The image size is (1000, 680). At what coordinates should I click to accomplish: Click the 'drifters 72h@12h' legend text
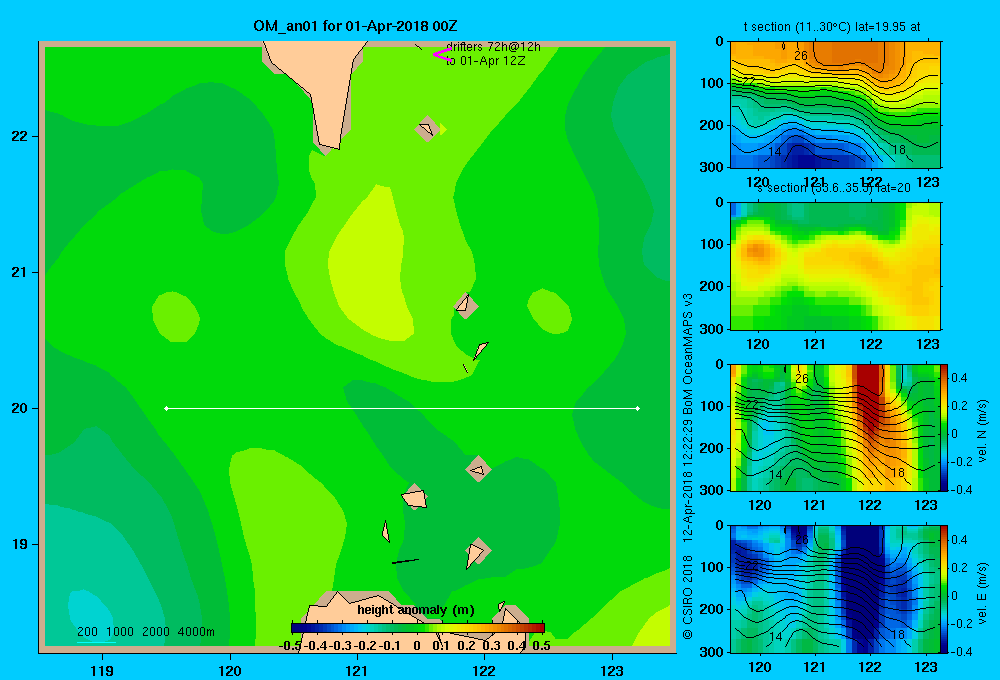(x=493, y=47)
